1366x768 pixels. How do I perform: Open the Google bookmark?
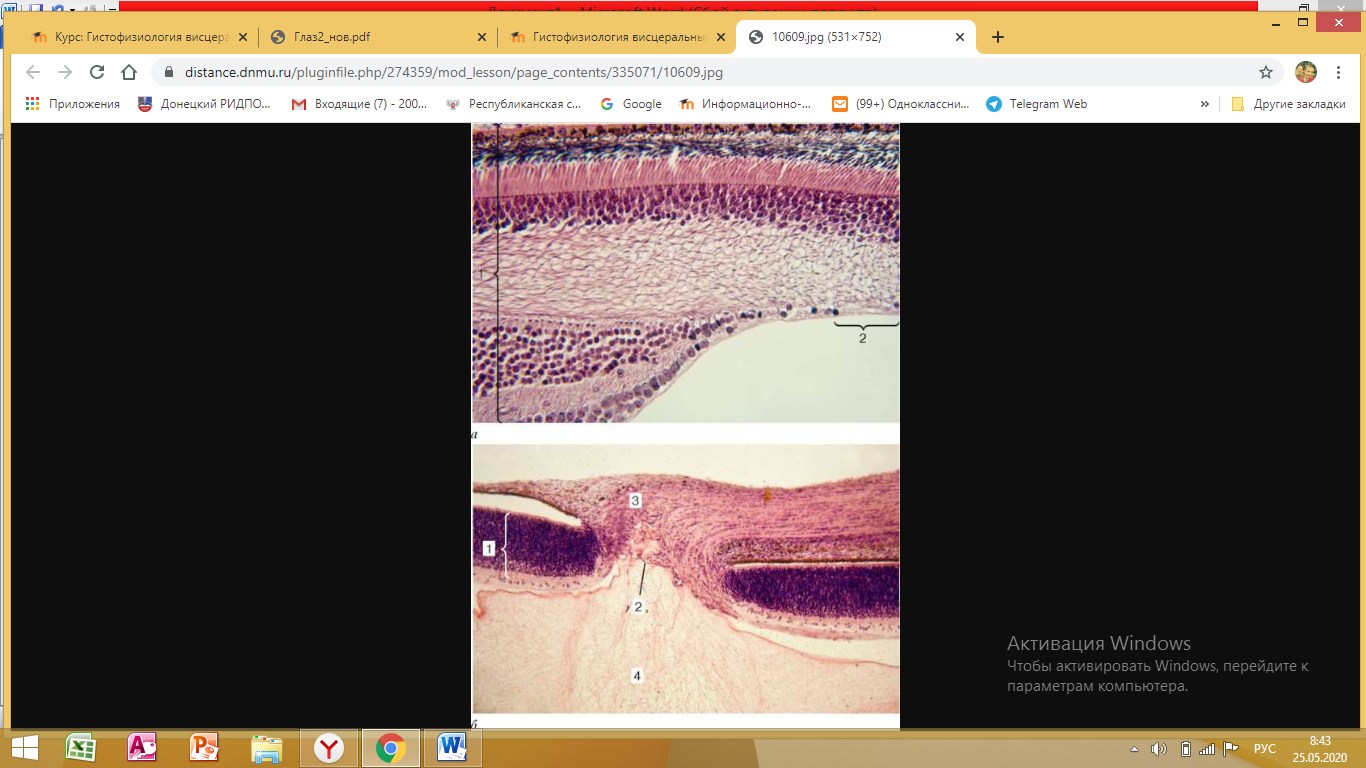point(631,104)
